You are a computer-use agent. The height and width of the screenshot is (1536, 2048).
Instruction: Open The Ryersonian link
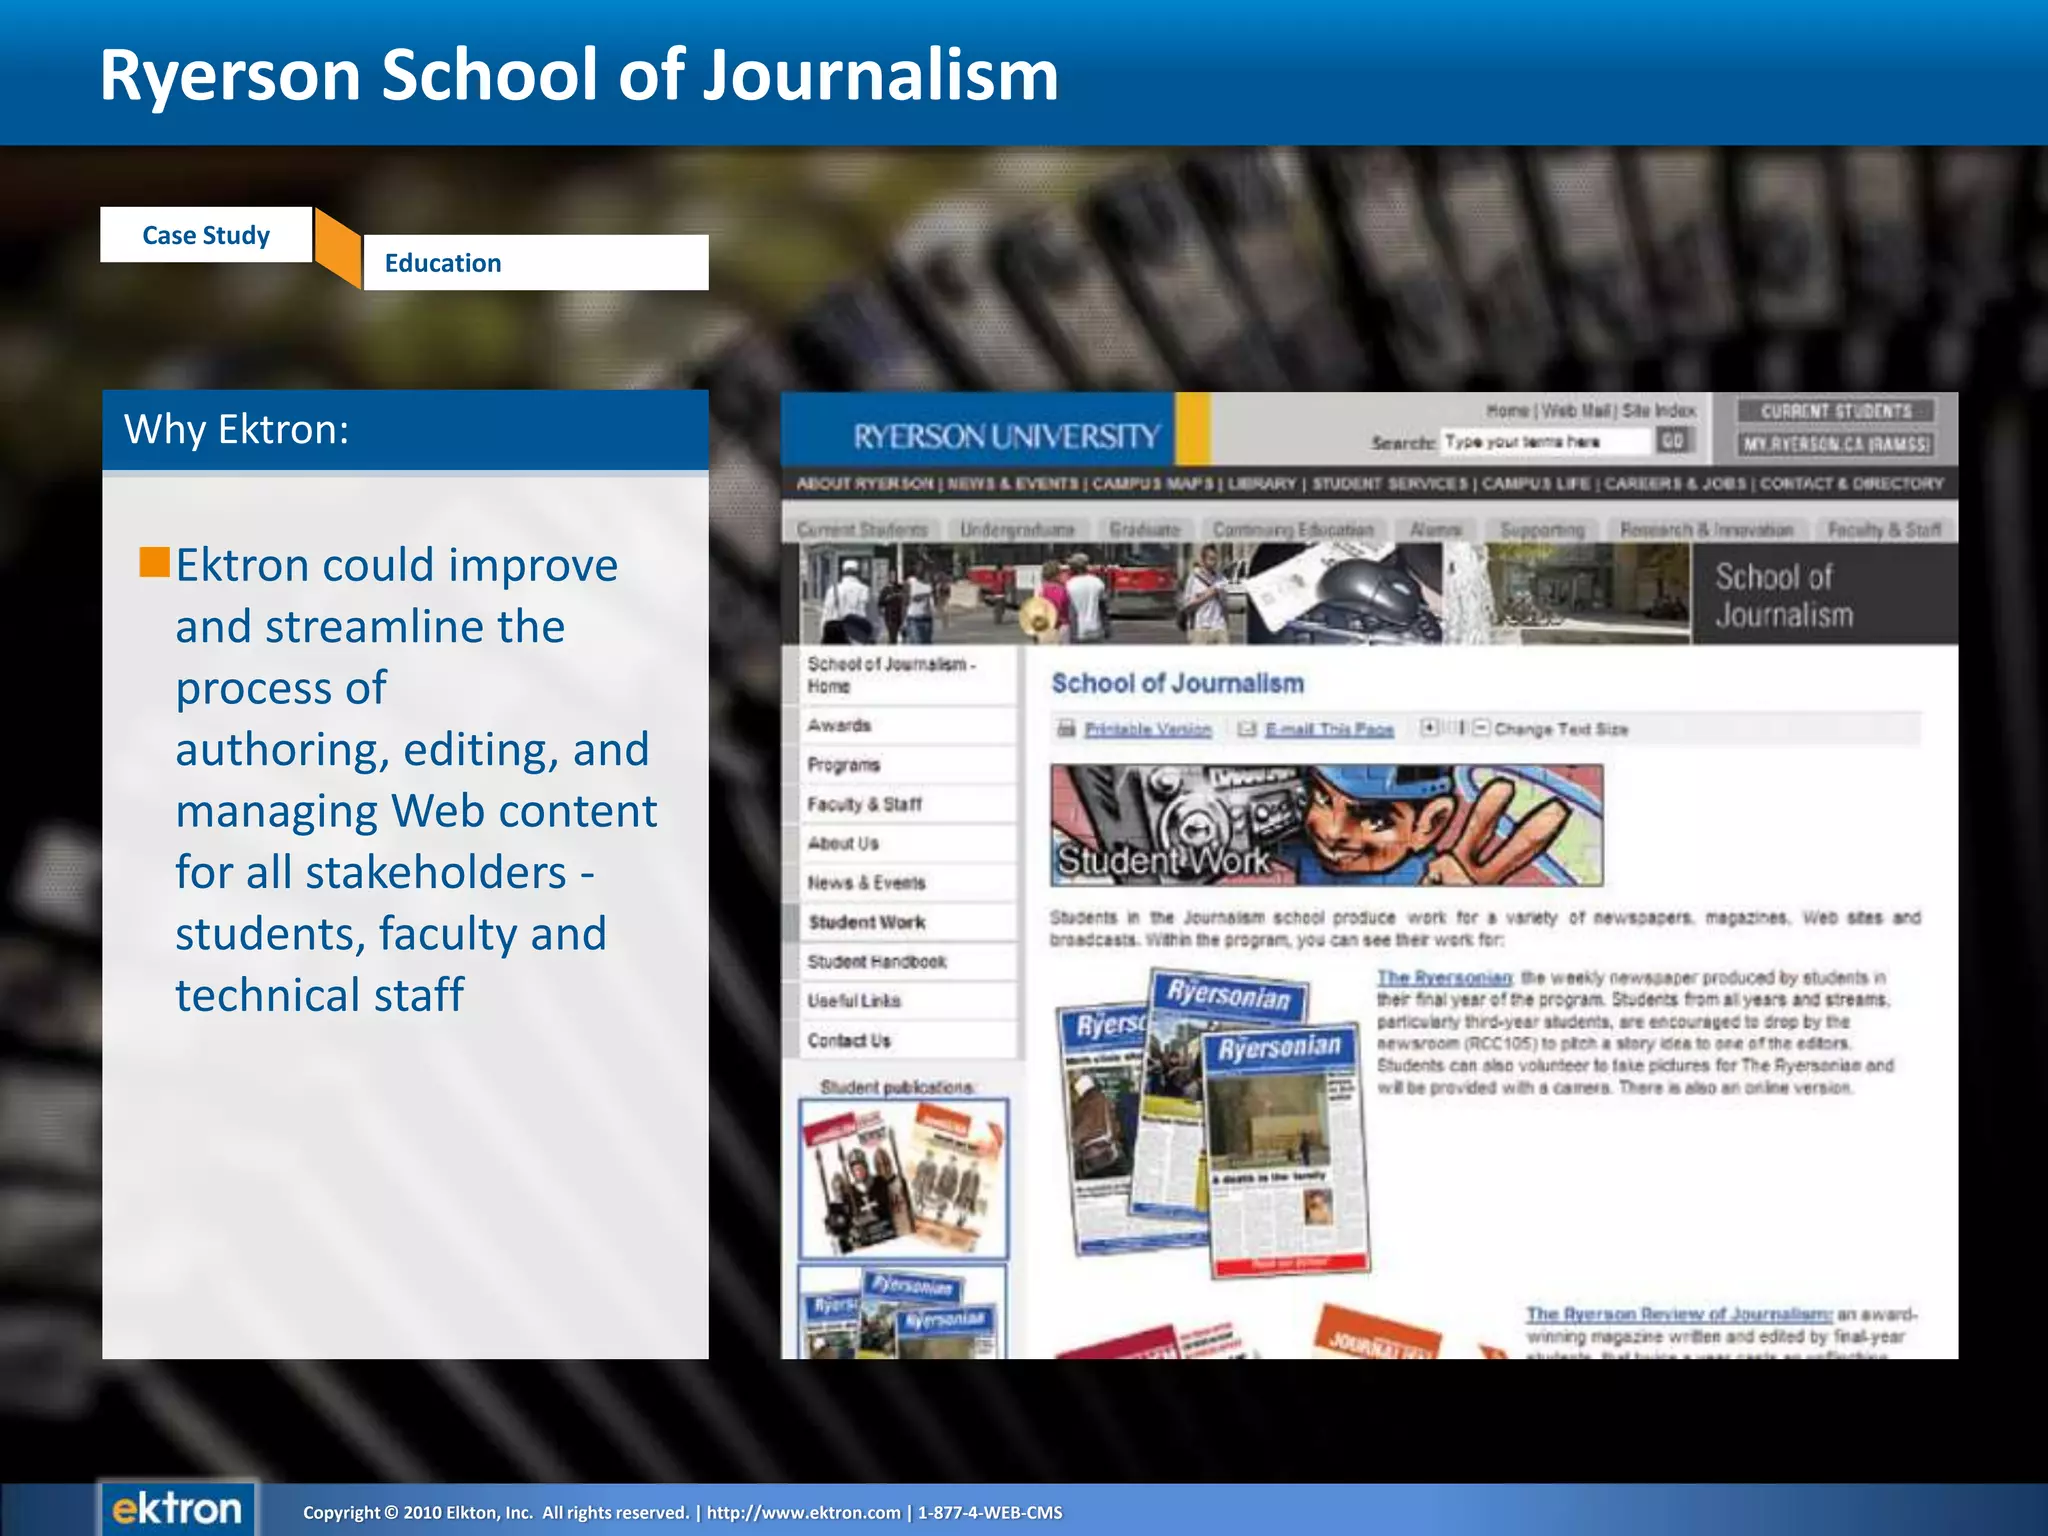pyautogui.click(x=1444, y=977)
